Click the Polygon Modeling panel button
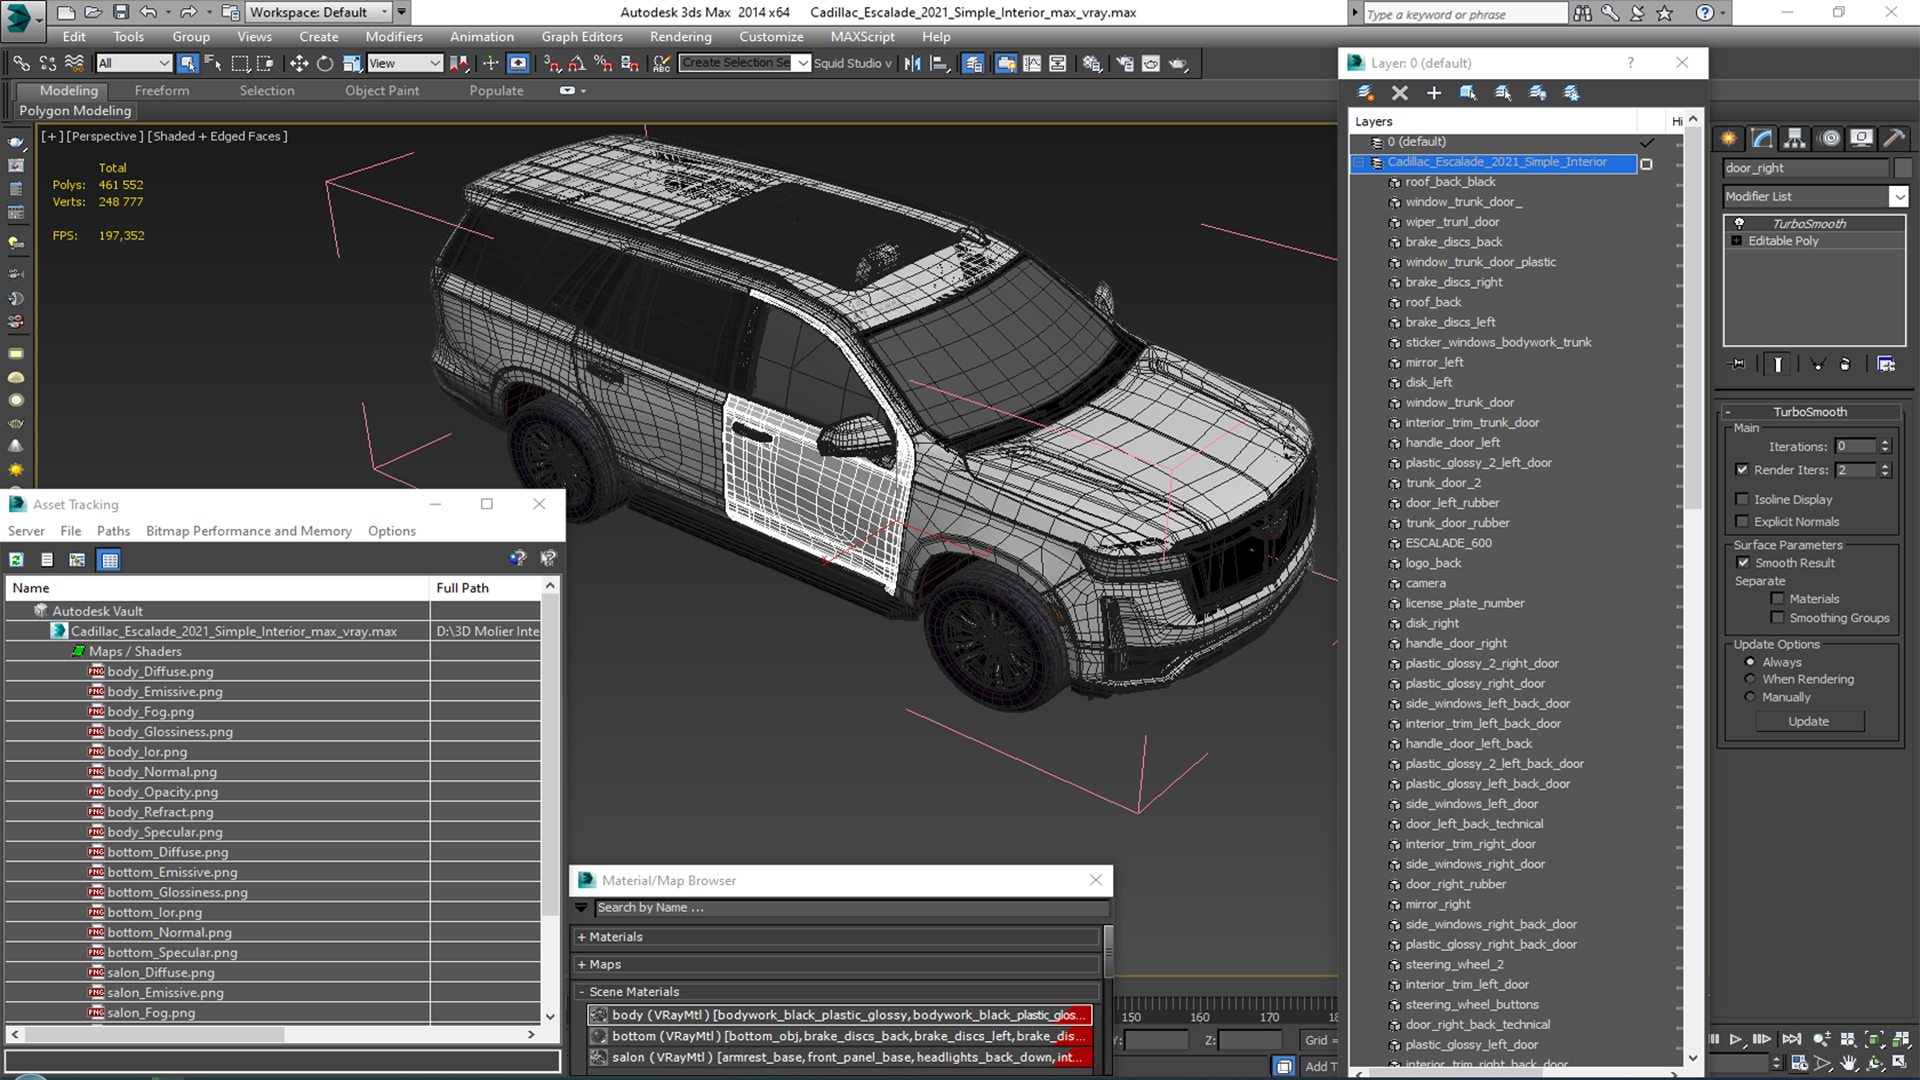Image resolution: width=1920 pixels, height=1080 pixels. [75, 111]
